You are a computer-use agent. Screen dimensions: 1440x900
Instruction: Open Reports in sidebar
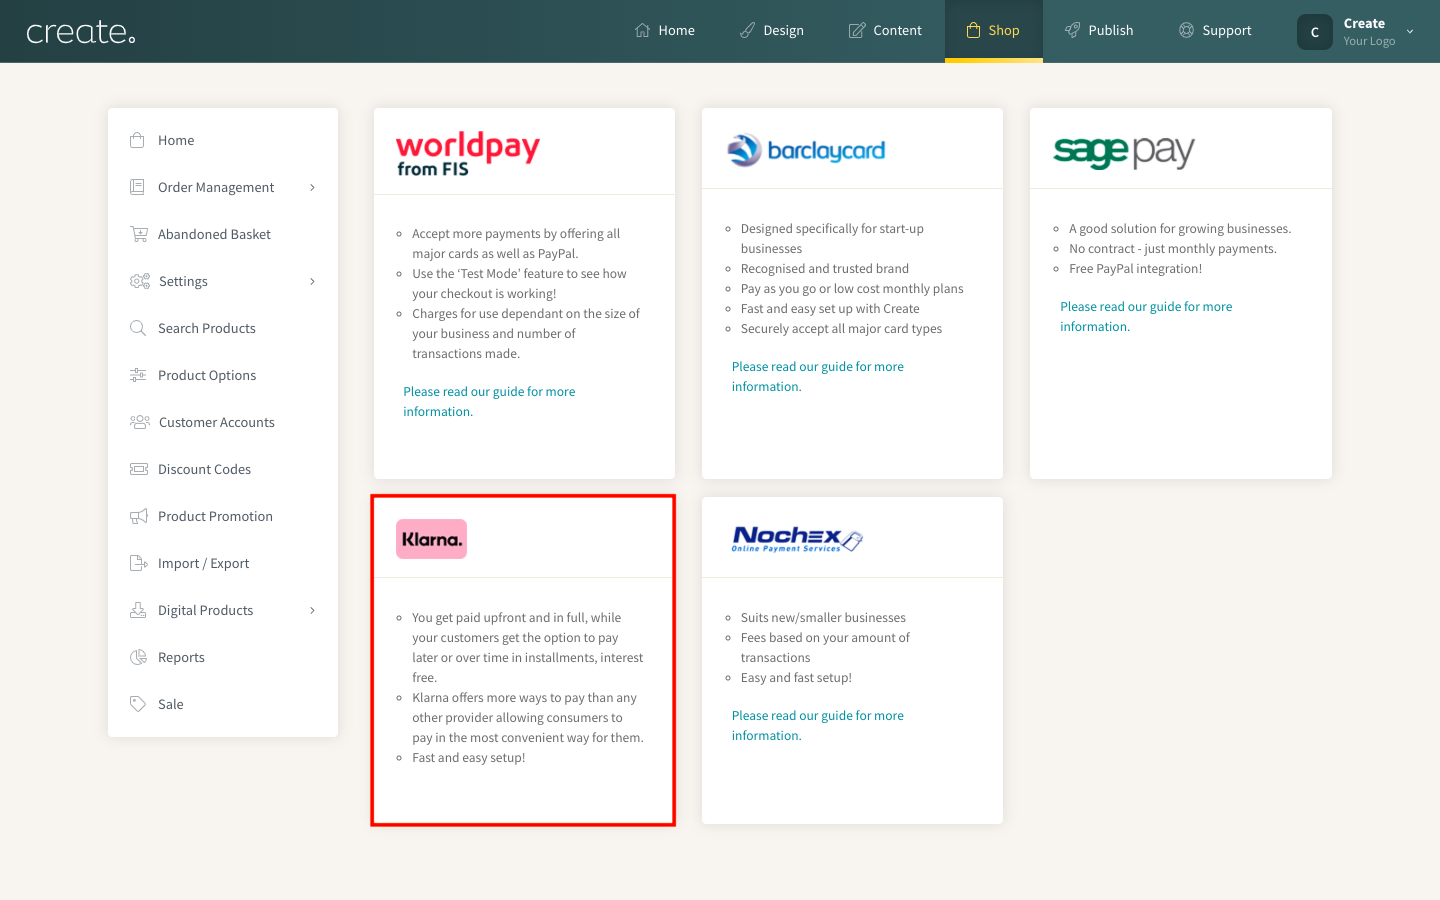(181, 657)
